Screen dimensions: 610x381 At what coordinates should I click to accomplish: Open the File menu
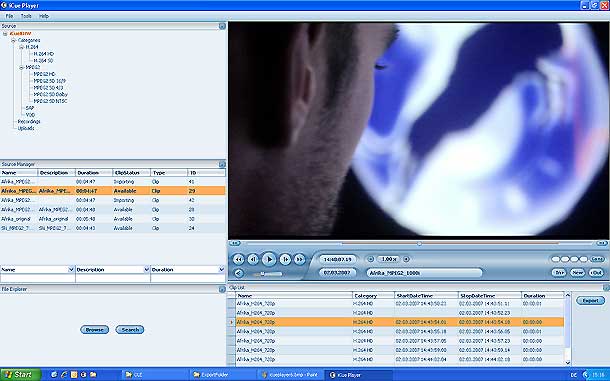click(x=9, y=16)
